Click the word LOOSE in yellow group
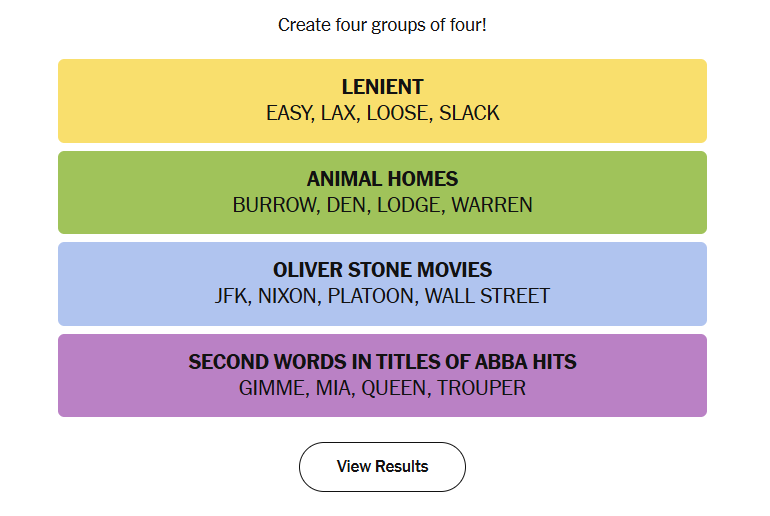 396,113
